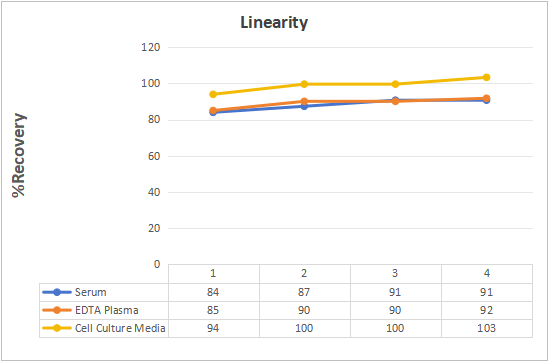Select the Serum value 87 cell

pos(305,292)
